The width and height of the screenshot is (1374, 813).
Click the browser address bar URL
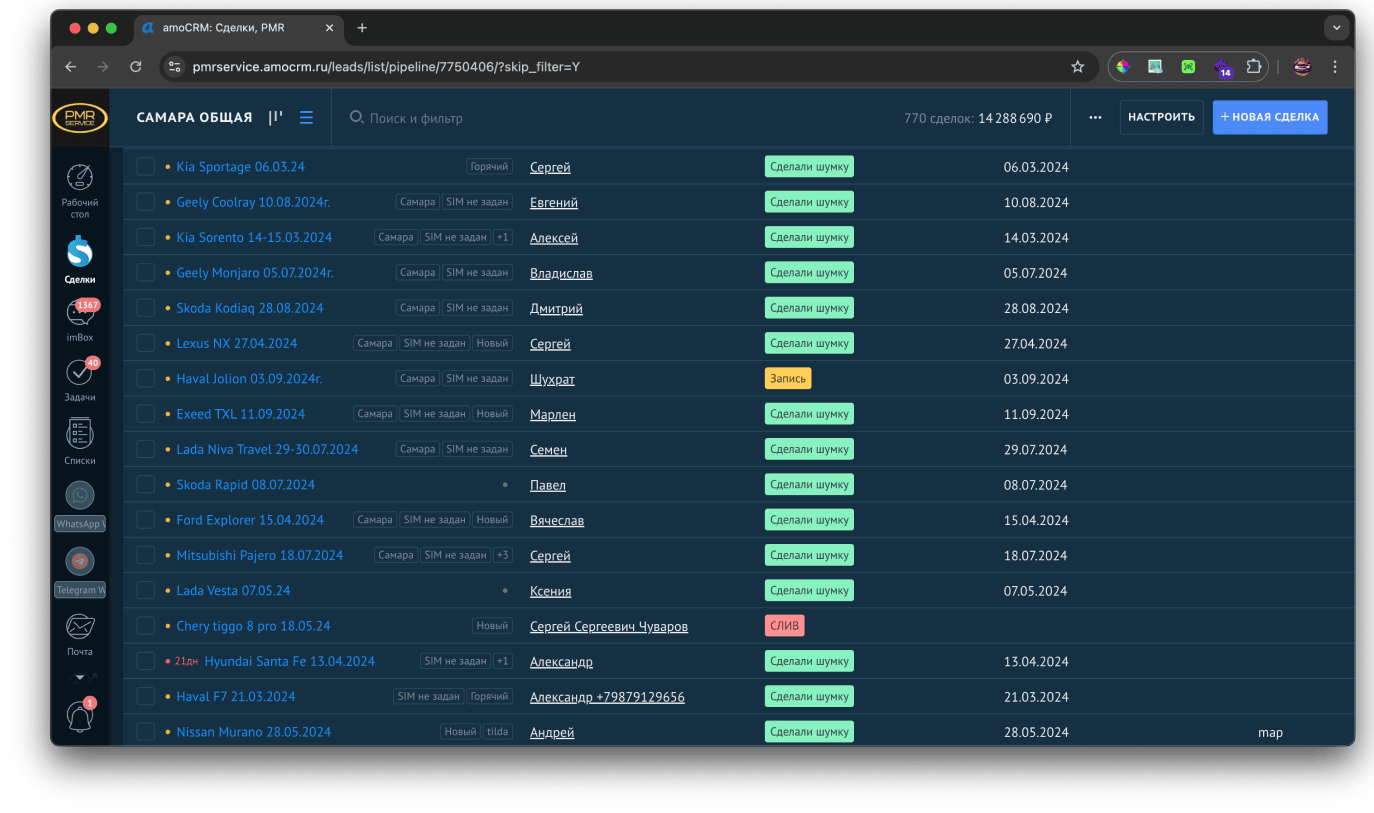click(386, 67)
